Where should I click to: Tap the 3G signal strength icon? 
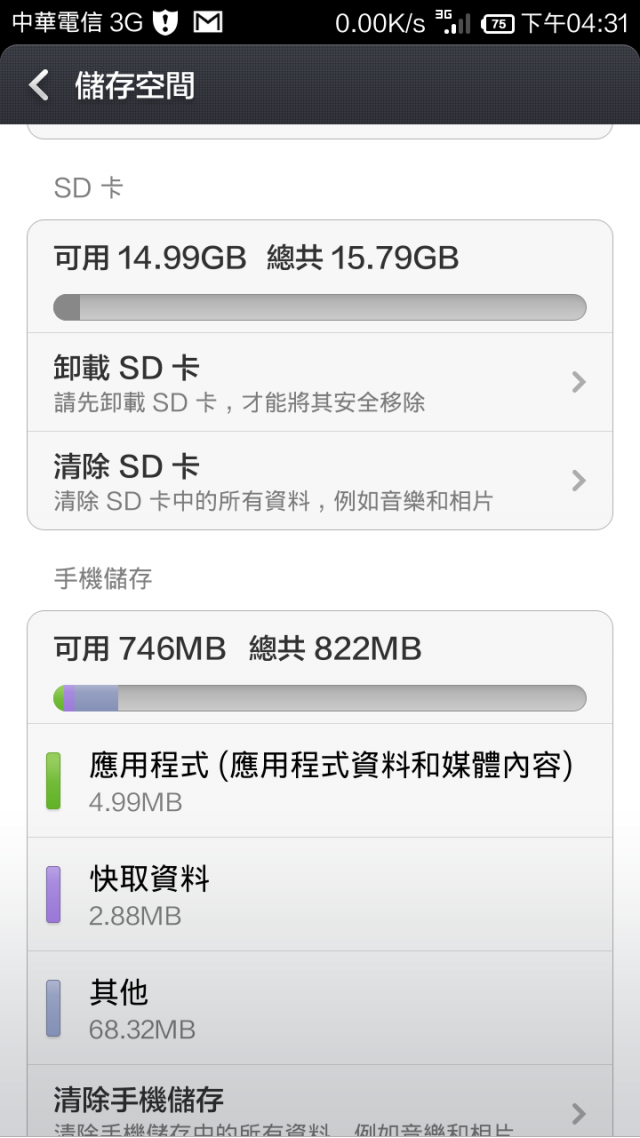pyautogui.click(x=453, y=23)
